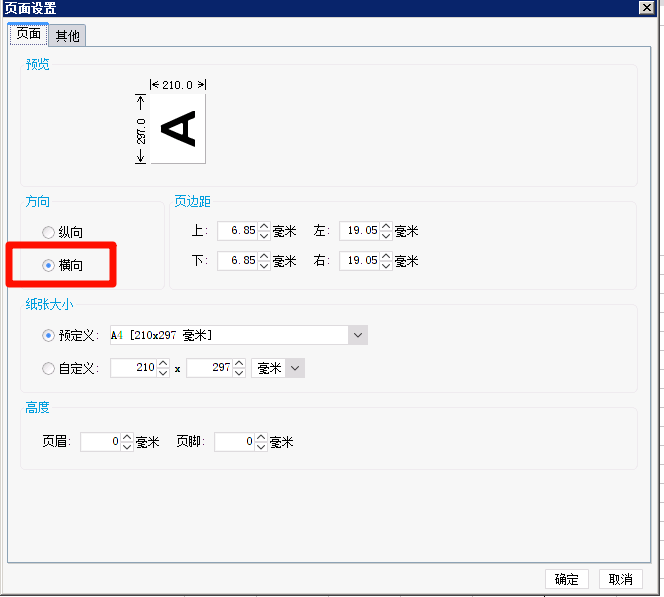Increase the 页眉 header height

(x=127, y=437)
